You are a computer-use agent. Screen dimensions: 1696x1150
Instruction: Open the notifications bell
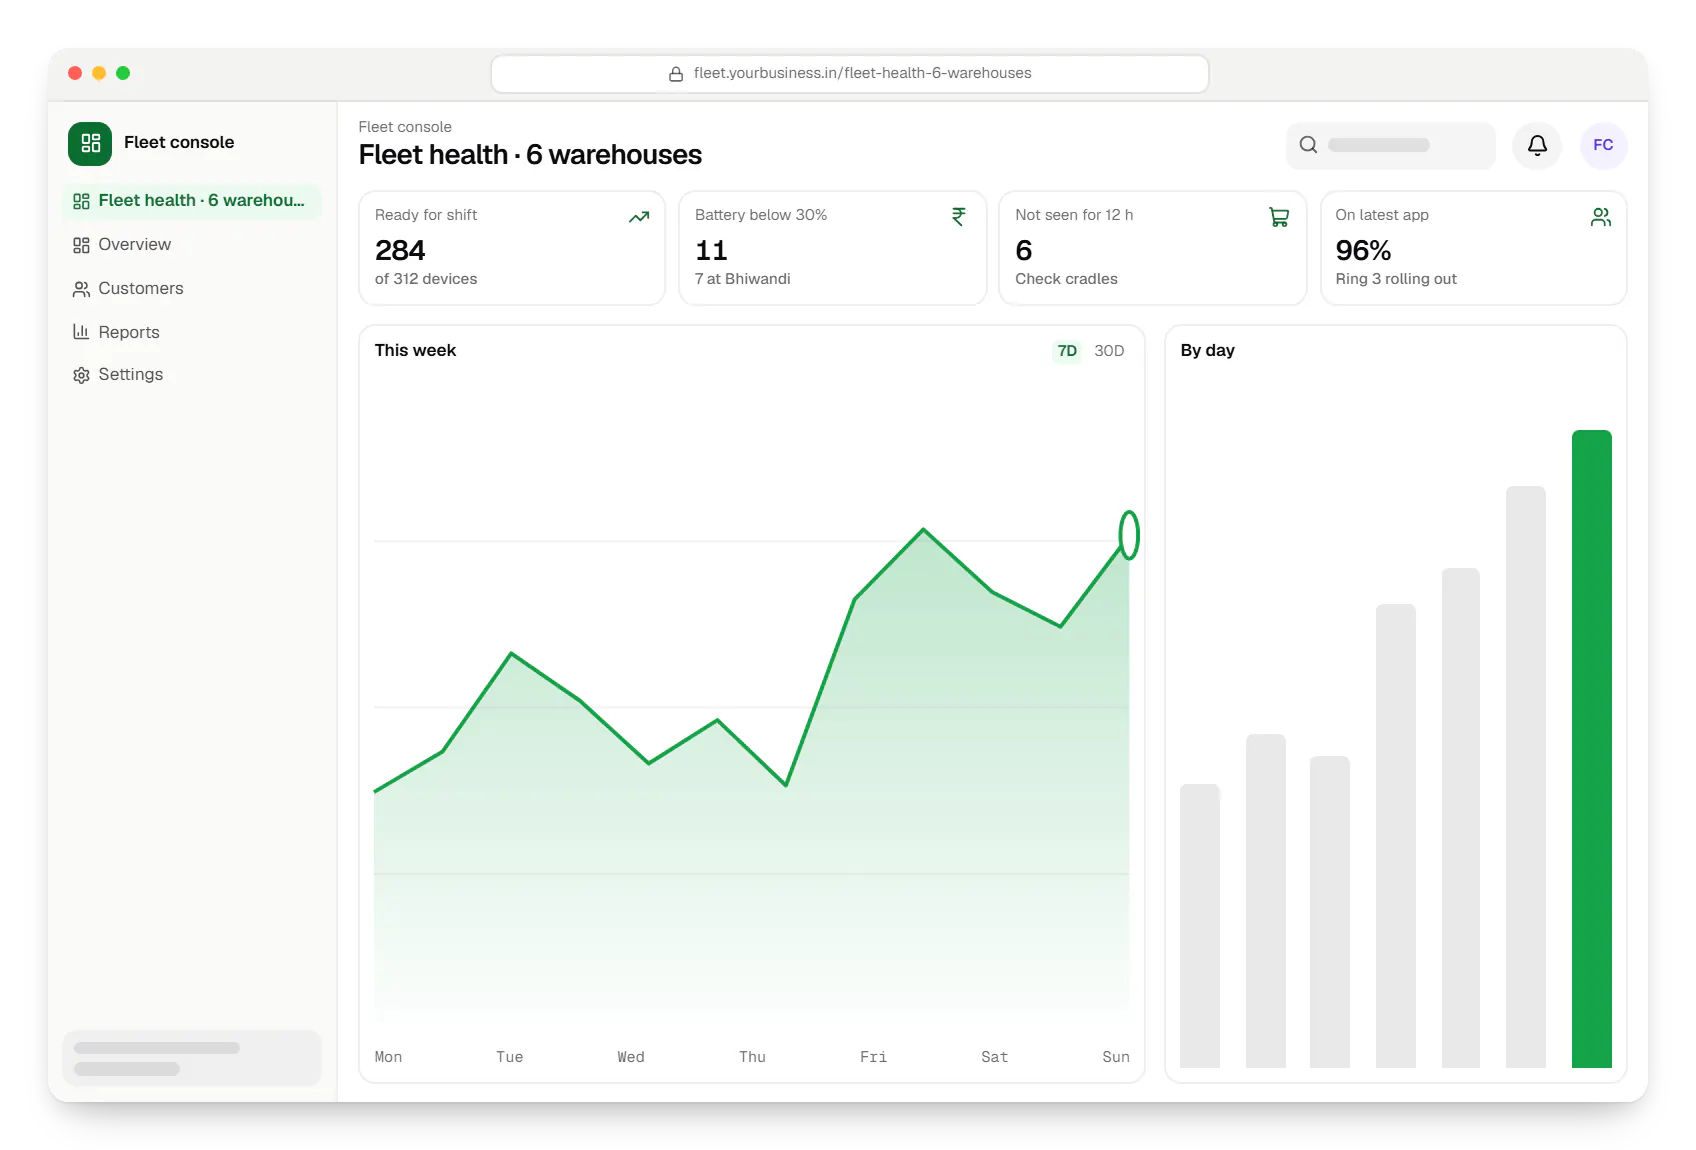[x=1537, y=145]
